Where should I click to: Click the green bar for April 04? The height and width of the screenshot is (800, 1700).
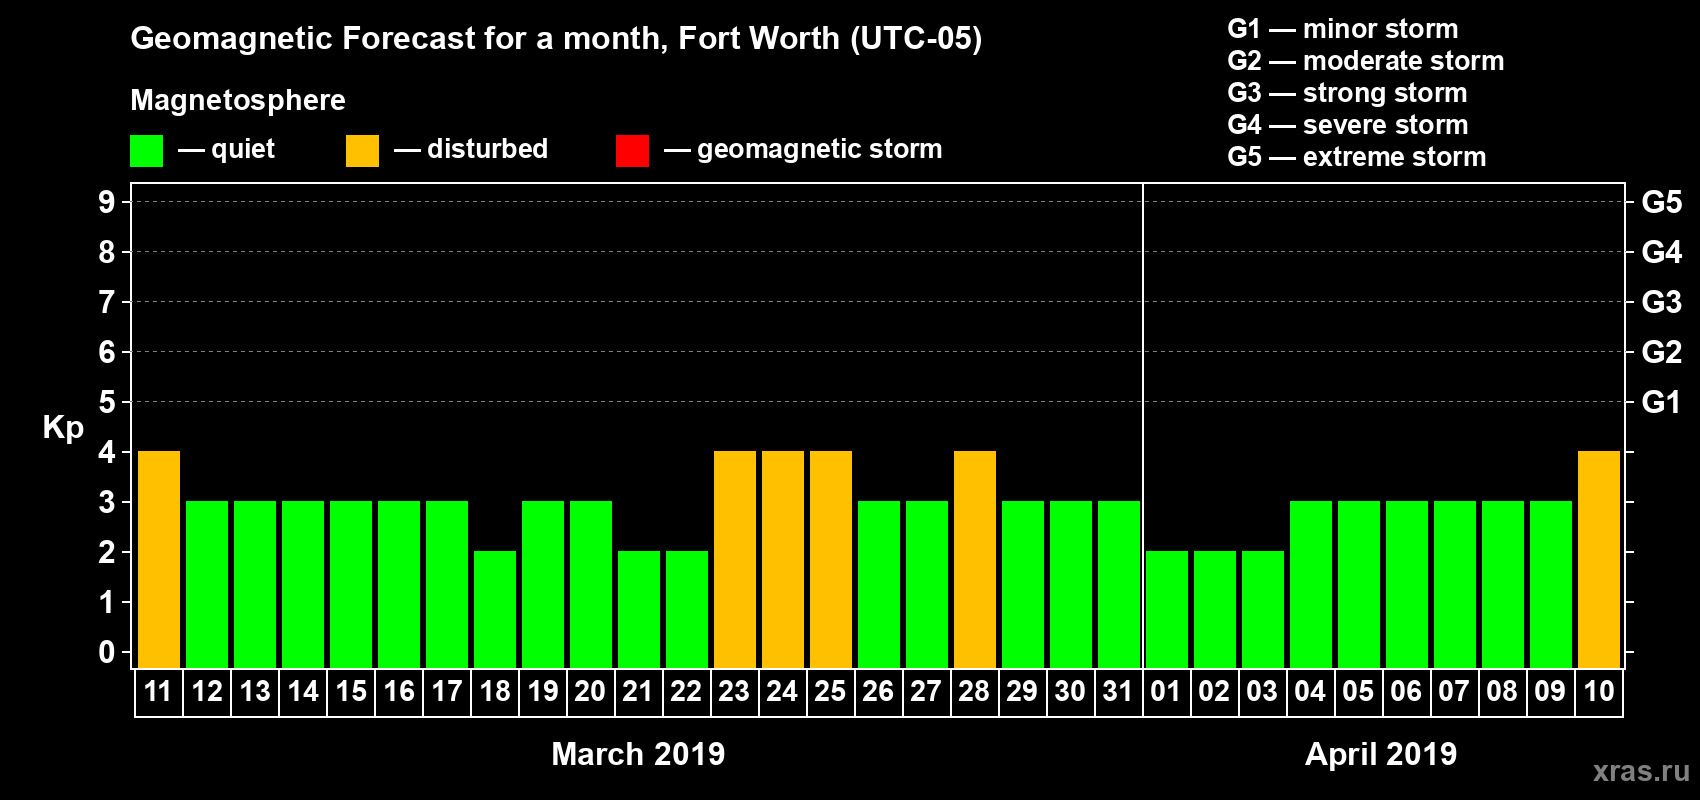click(1311, 584)
